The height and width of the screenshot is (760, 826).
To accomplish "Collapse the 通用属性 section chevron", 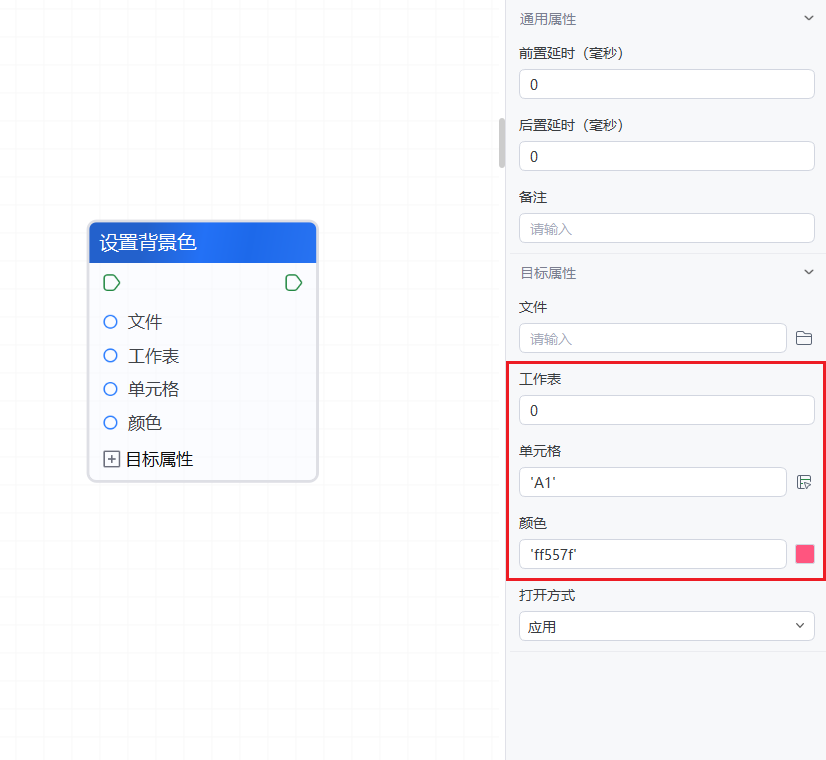I will (808, 18).
